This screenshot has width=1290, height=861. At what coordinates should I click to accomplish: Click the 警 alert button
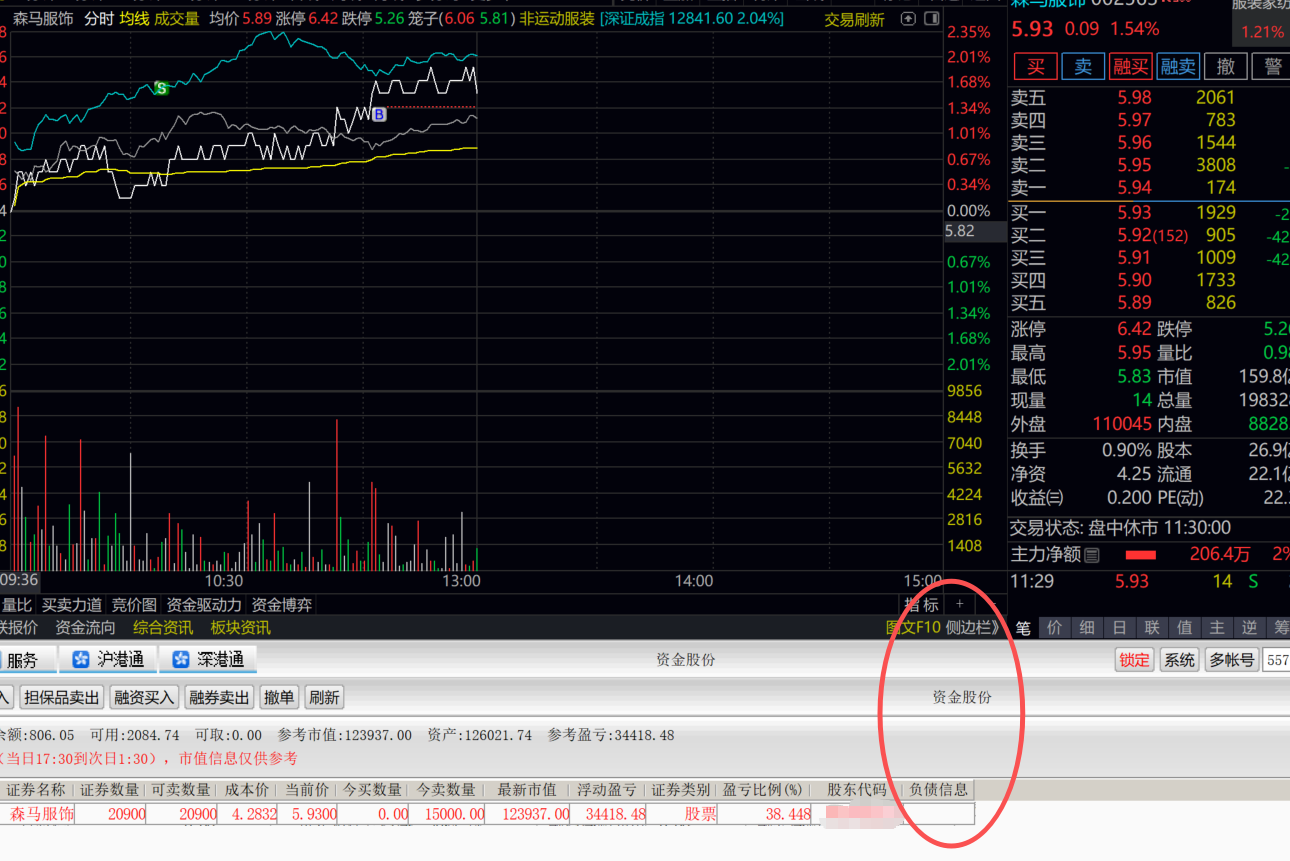1272,66
